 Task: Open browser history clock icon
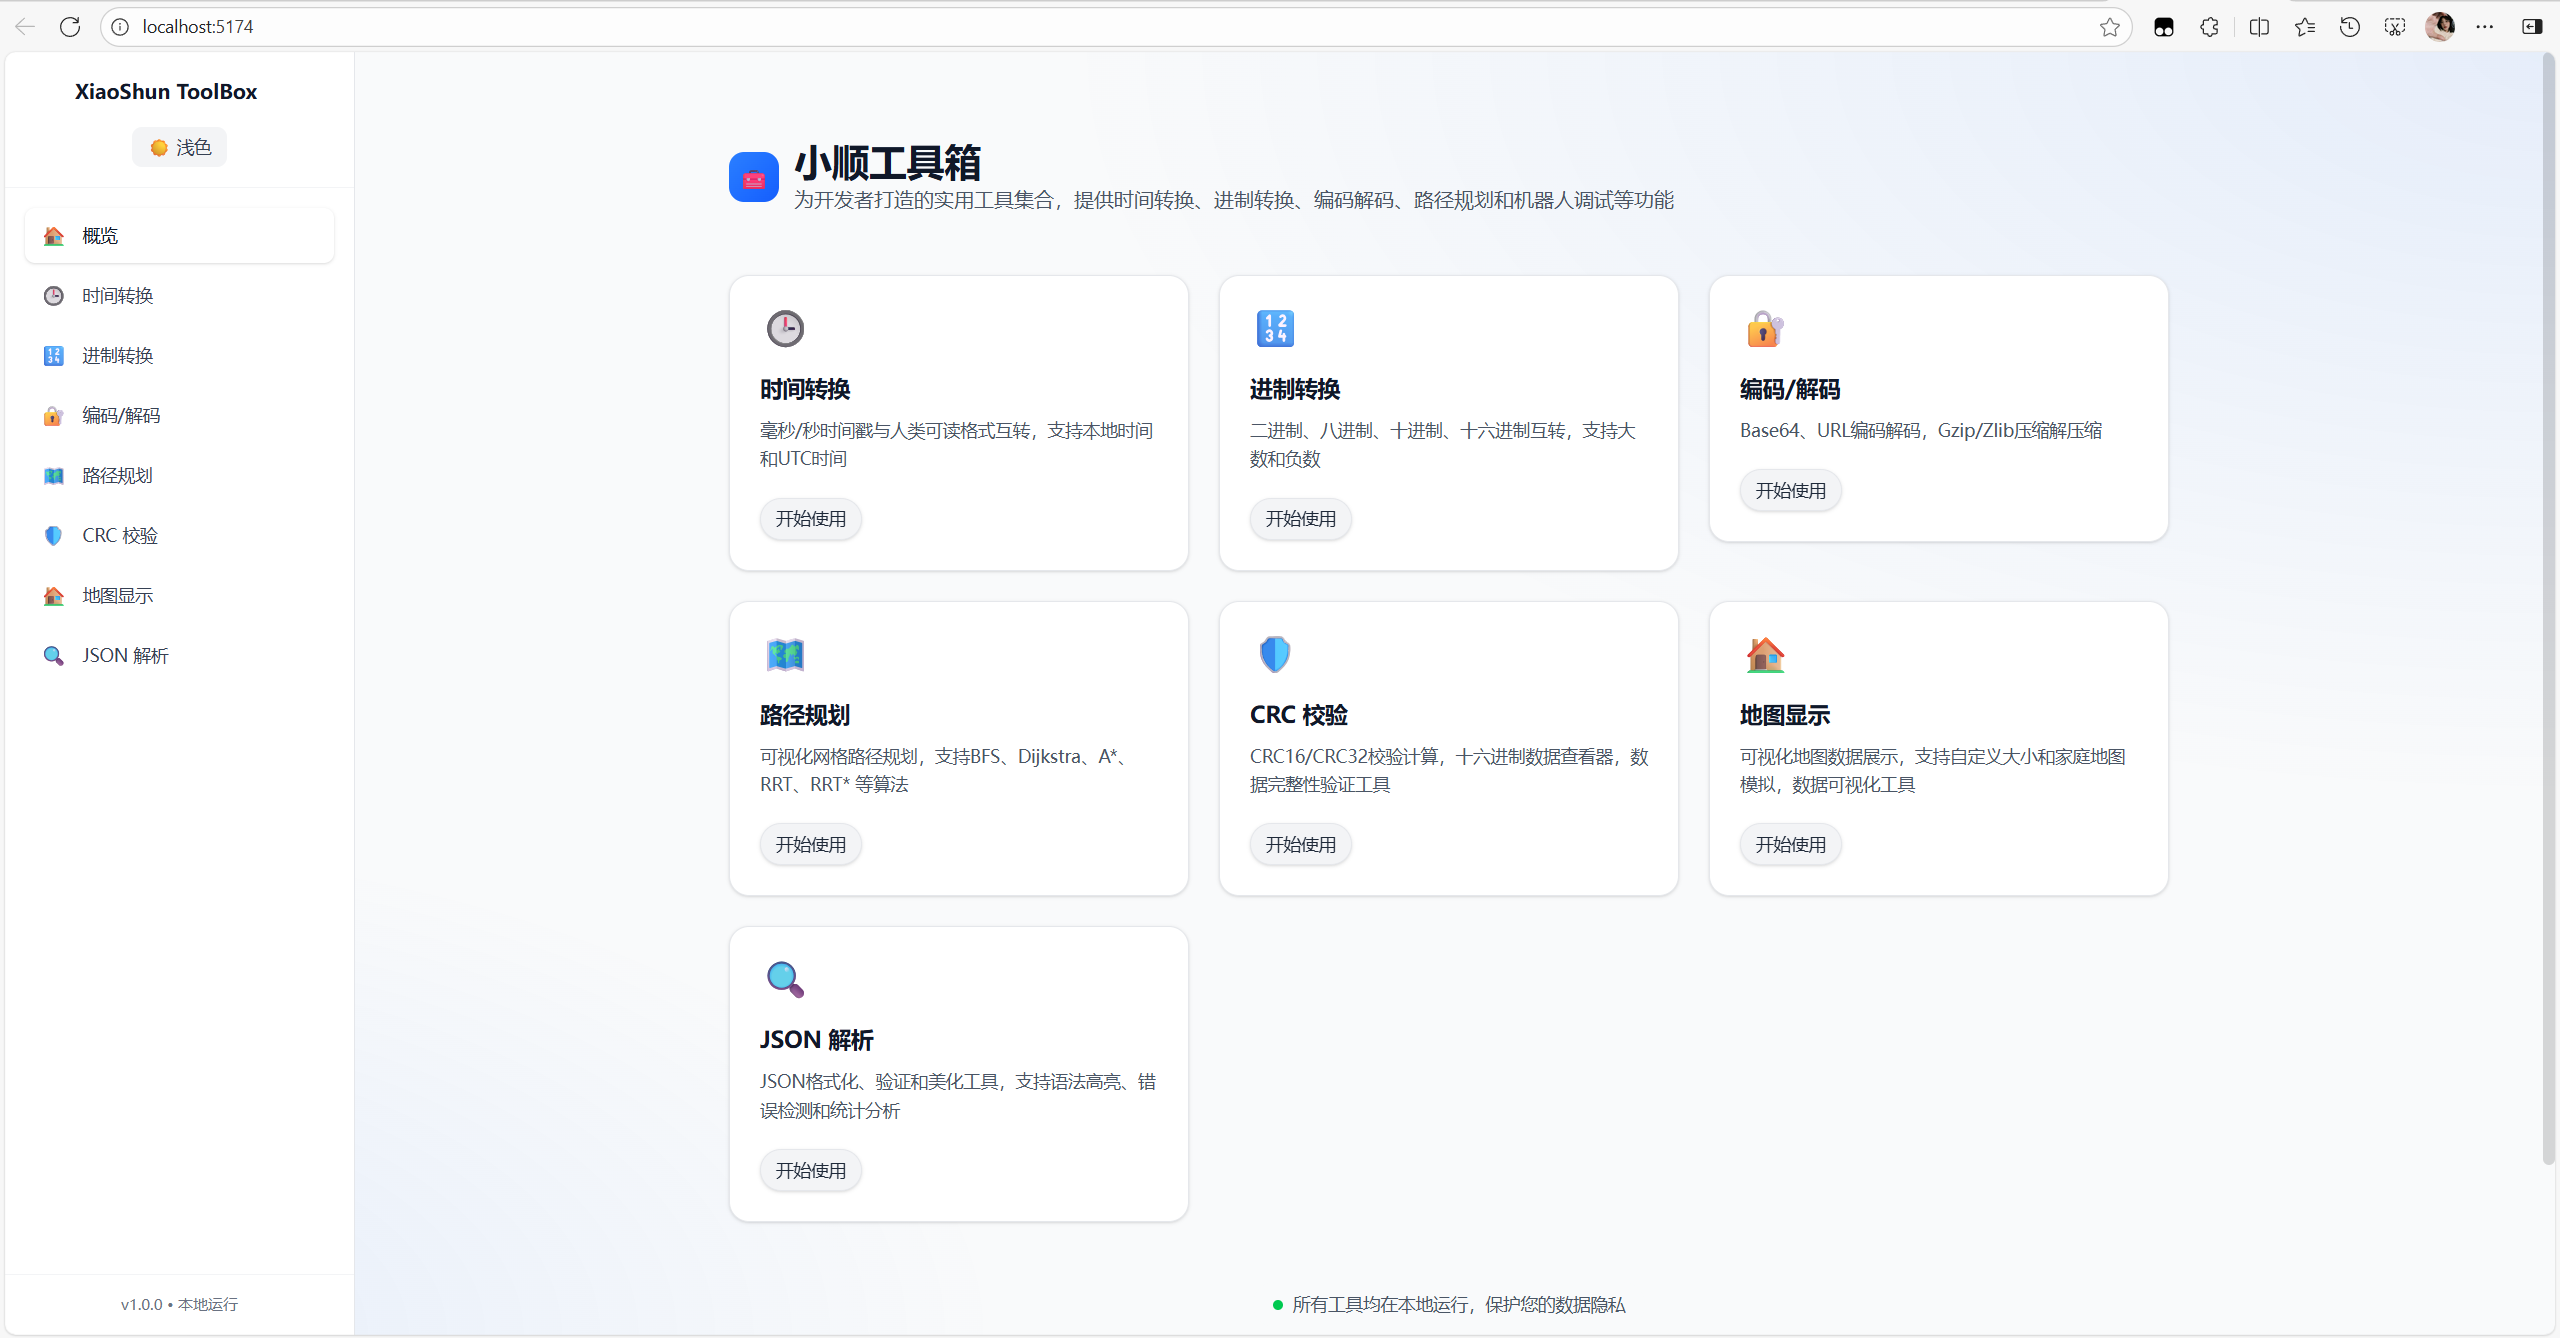(2350, 27)
